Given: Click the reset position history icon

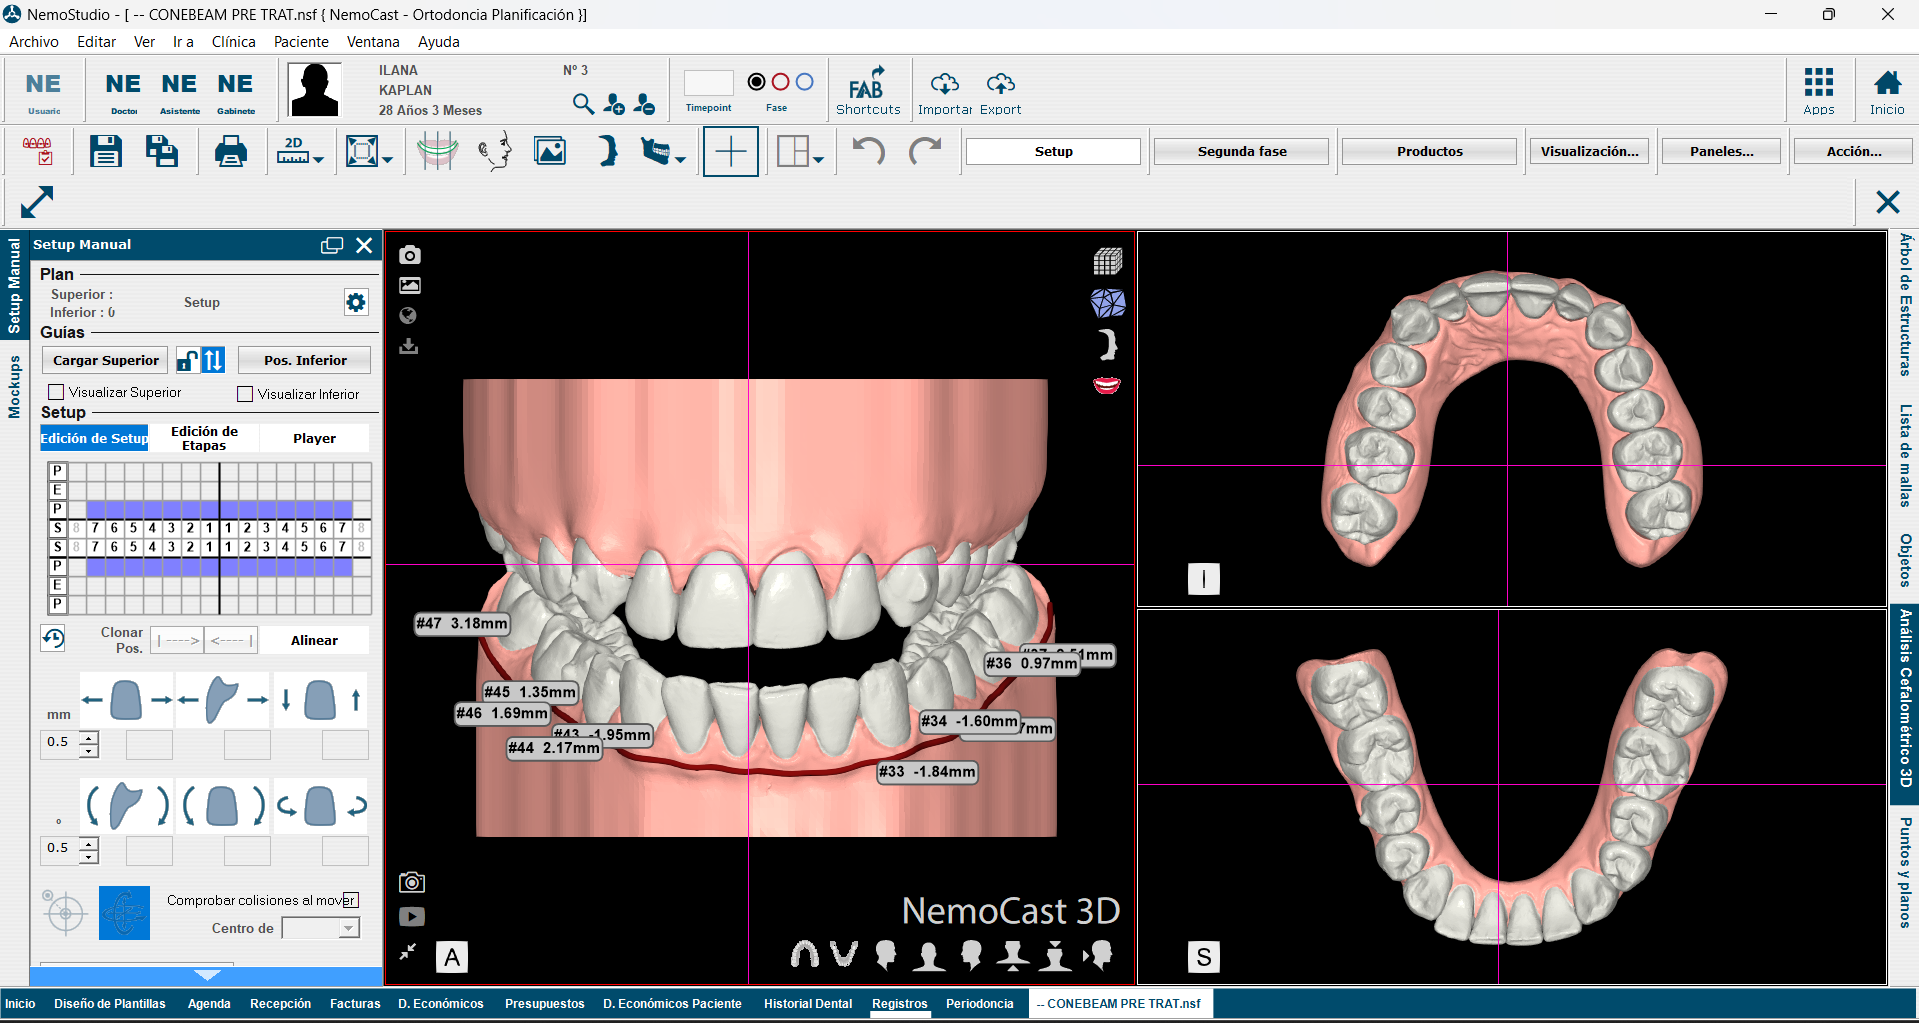Looking at the screenshot, I should click(x=53, y=638).
